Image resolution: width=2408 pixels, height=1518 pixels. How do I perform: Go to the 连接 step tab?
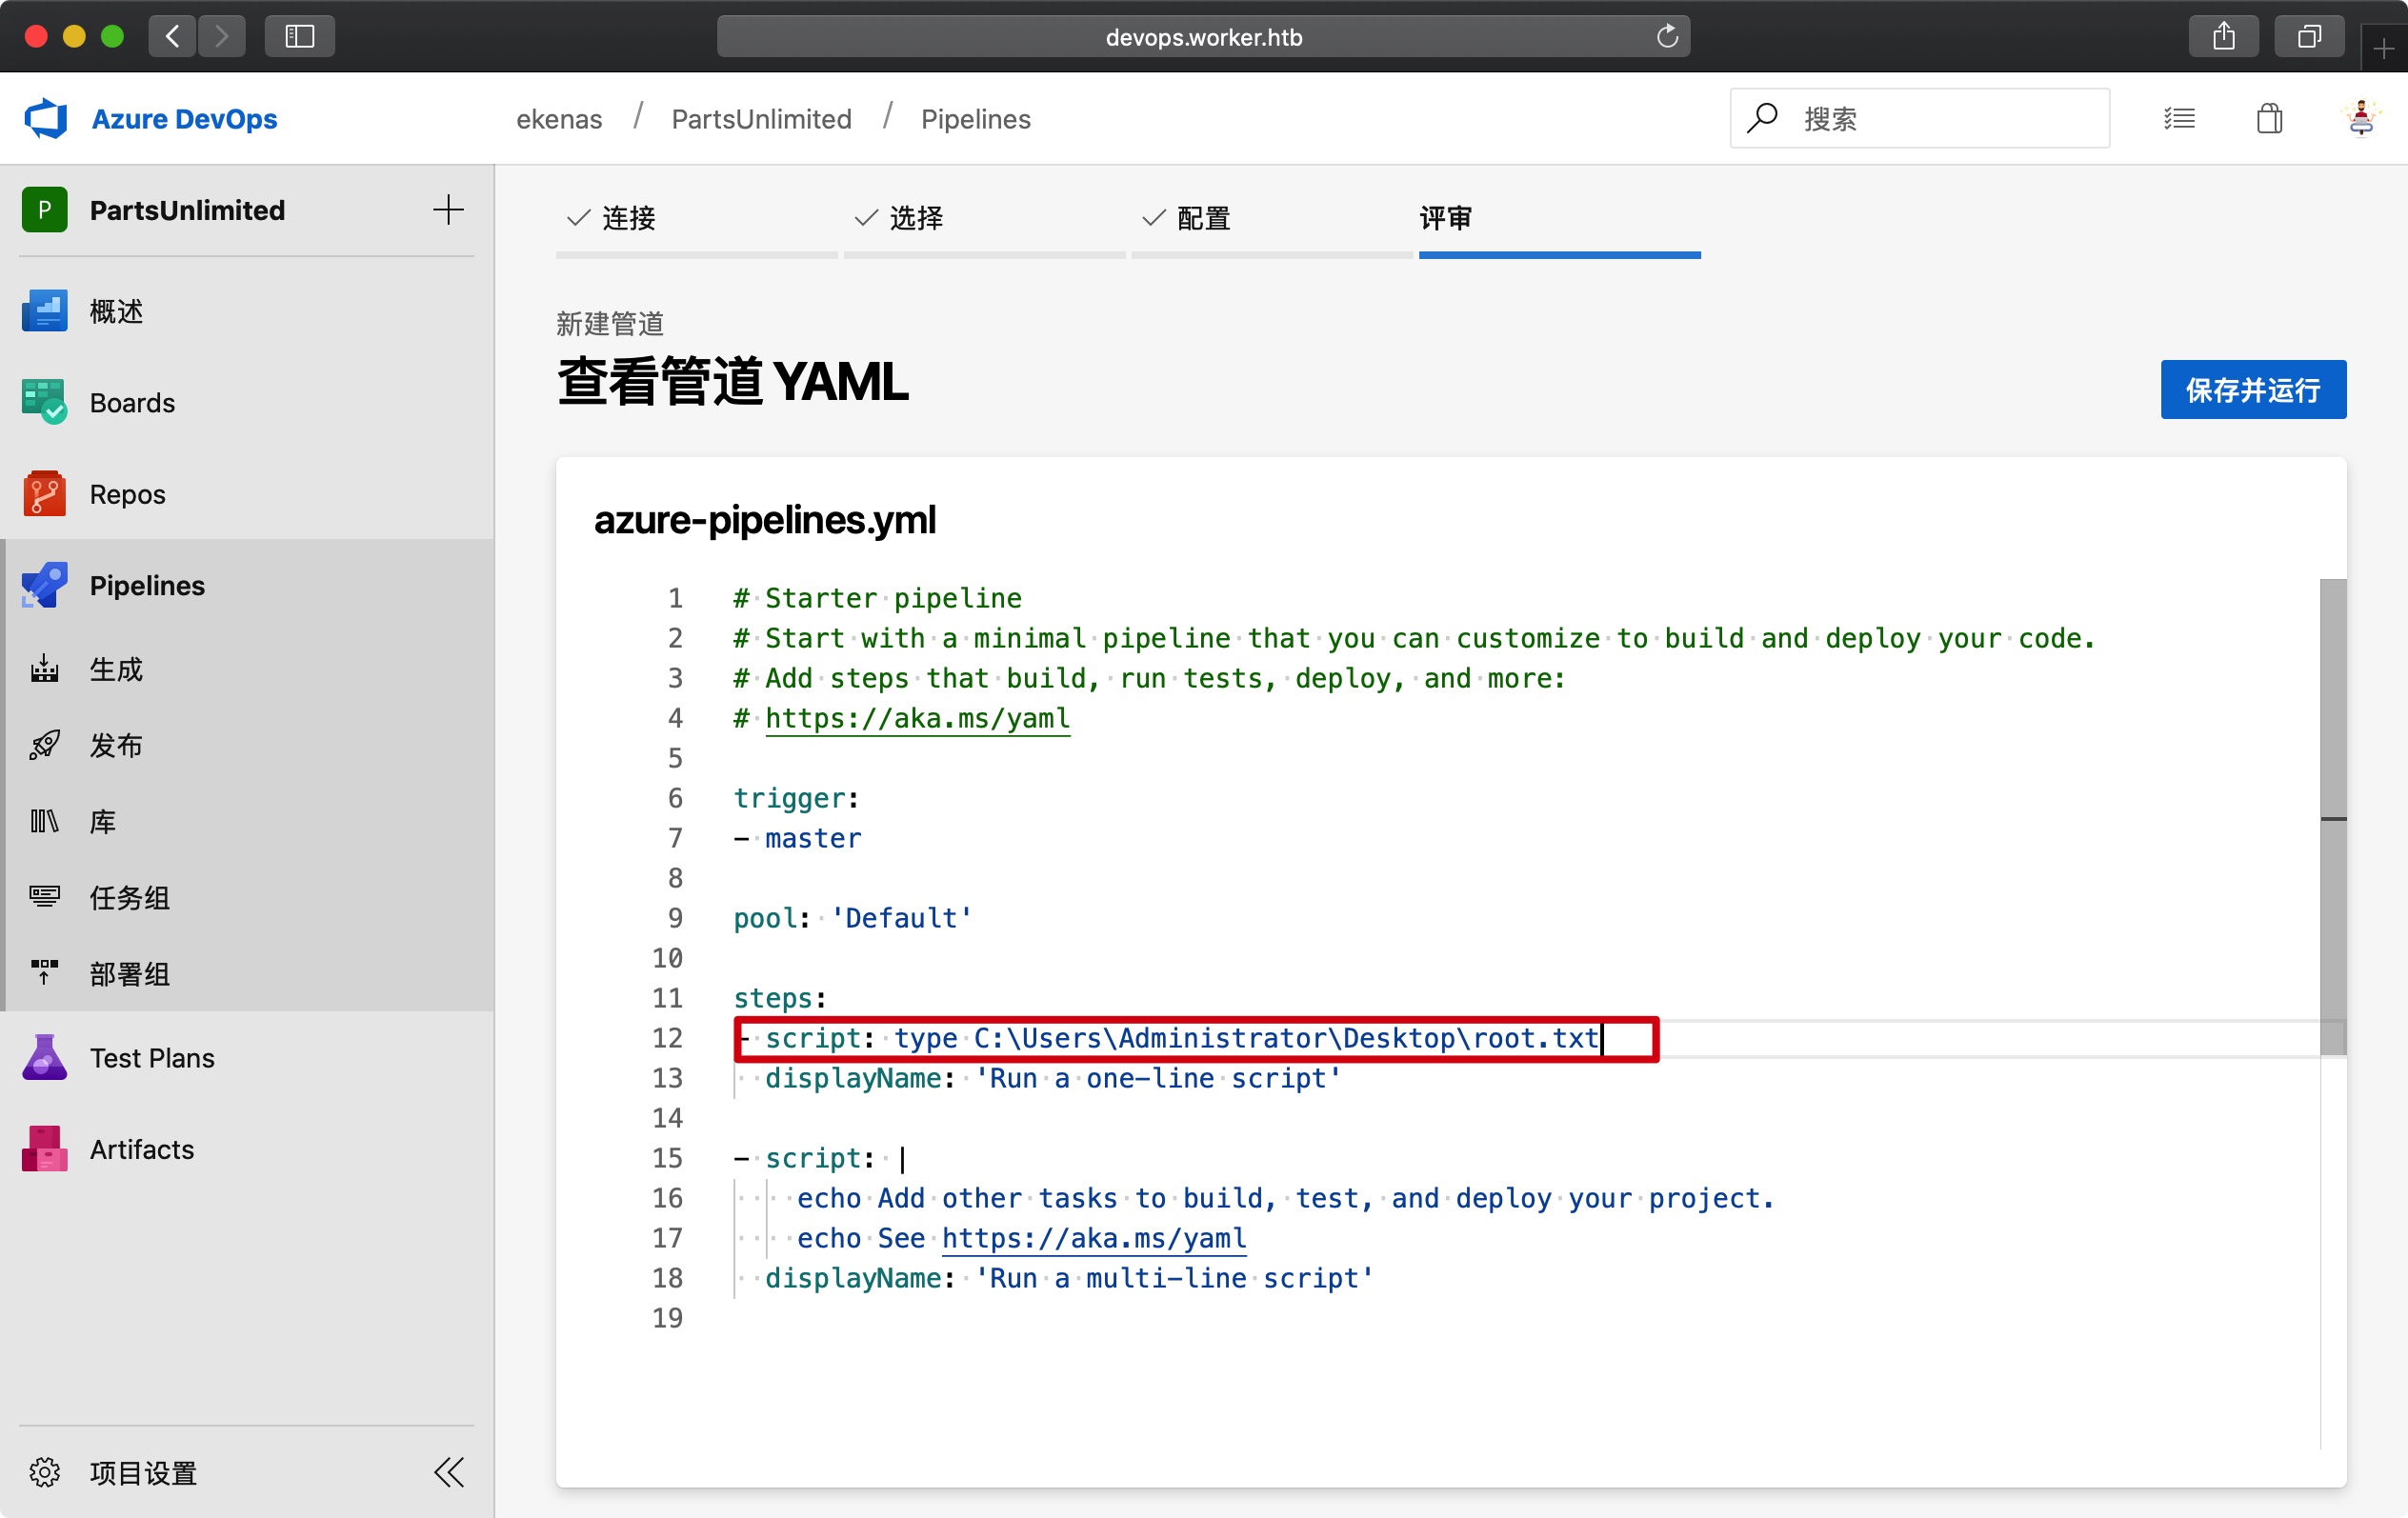pyautogui.click(x=628, y=218)
